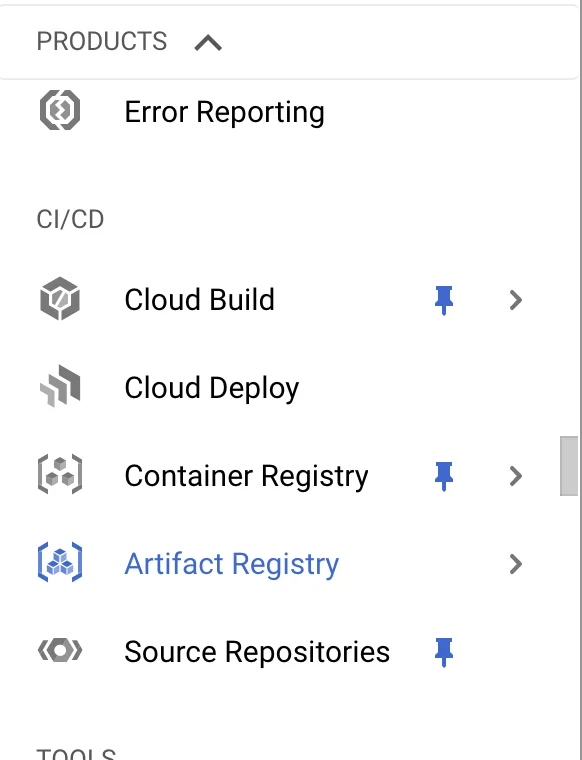Unpin Source Repositories from the menu
The height and width of the screenshot is (760, 582).
(443, 652)
